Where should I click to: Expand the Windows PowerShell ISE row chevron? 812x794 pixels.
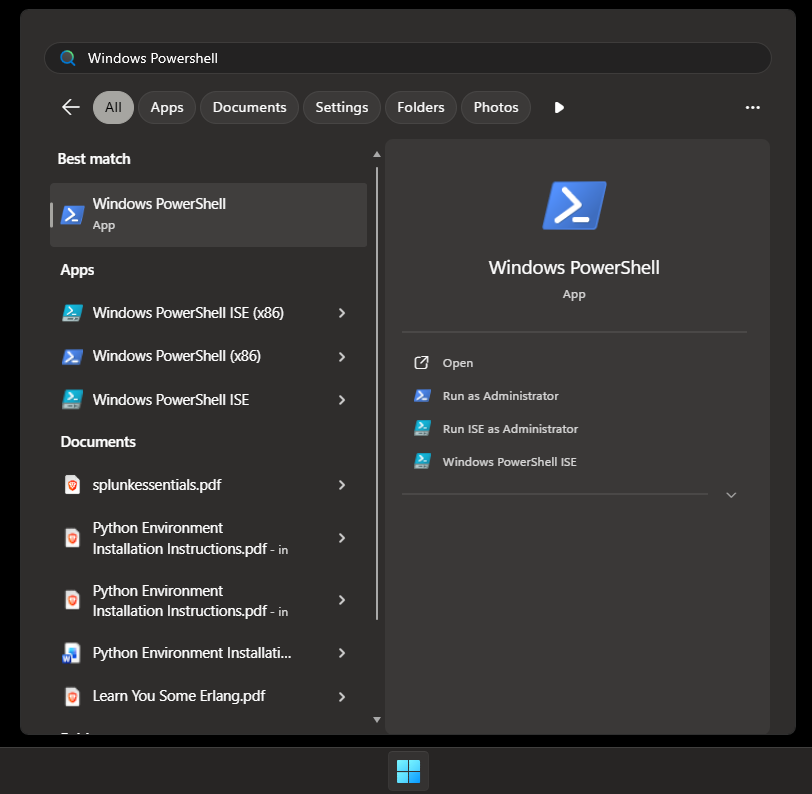(342, 400)
